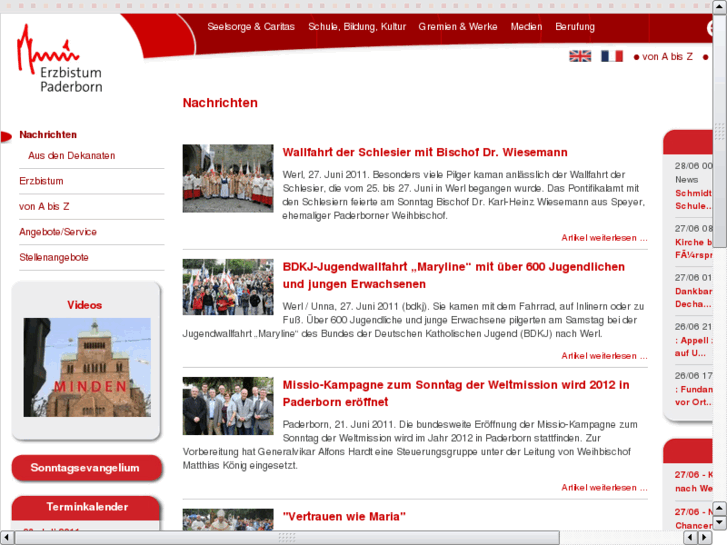
Task: Click the 'Vertrauen wie Maria' photo
Action: pos(228,519)
